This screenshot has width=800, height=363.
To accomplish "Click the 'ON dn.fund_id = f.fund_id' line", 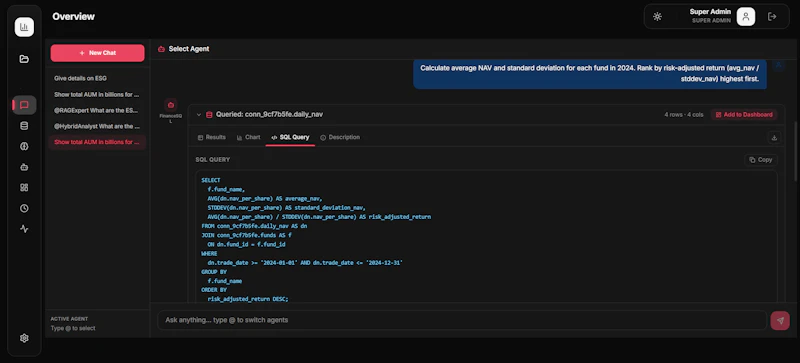I will pyautogui.click(x=246, y=245).
